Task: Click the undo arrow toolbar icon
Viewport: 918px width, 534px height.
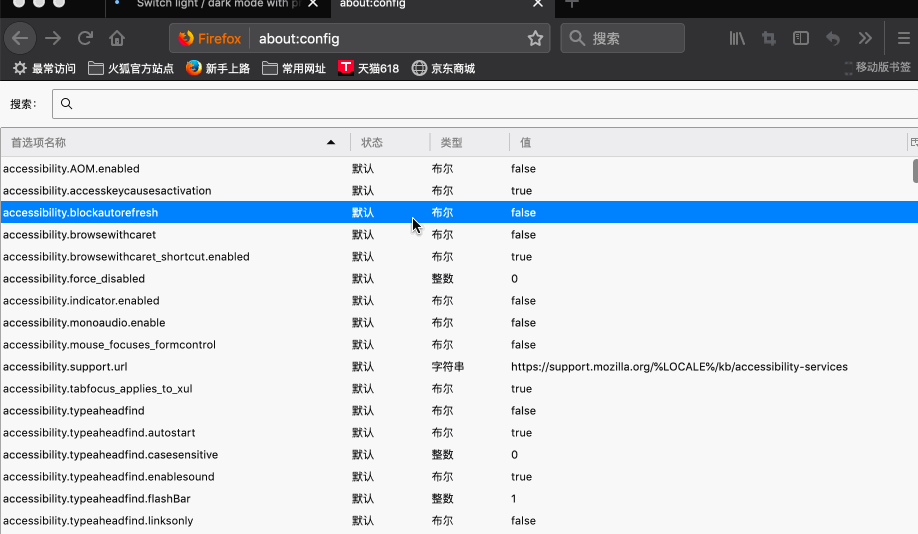Action: click(833, 39)
